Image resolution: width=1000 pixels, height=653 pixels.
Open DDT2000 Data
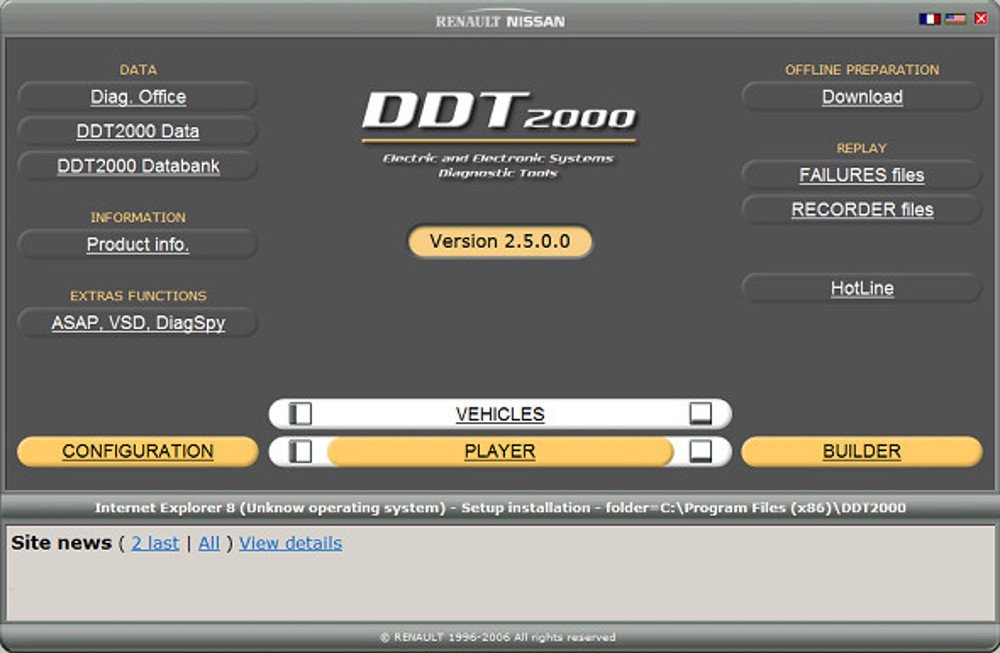[x=138, y=131]
